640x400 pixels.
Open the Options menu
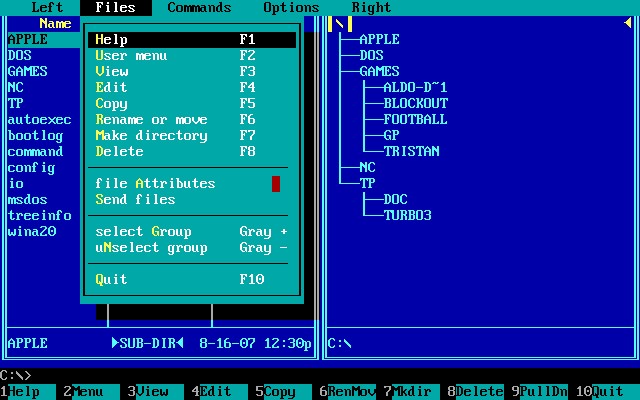(x=291, y=7)
